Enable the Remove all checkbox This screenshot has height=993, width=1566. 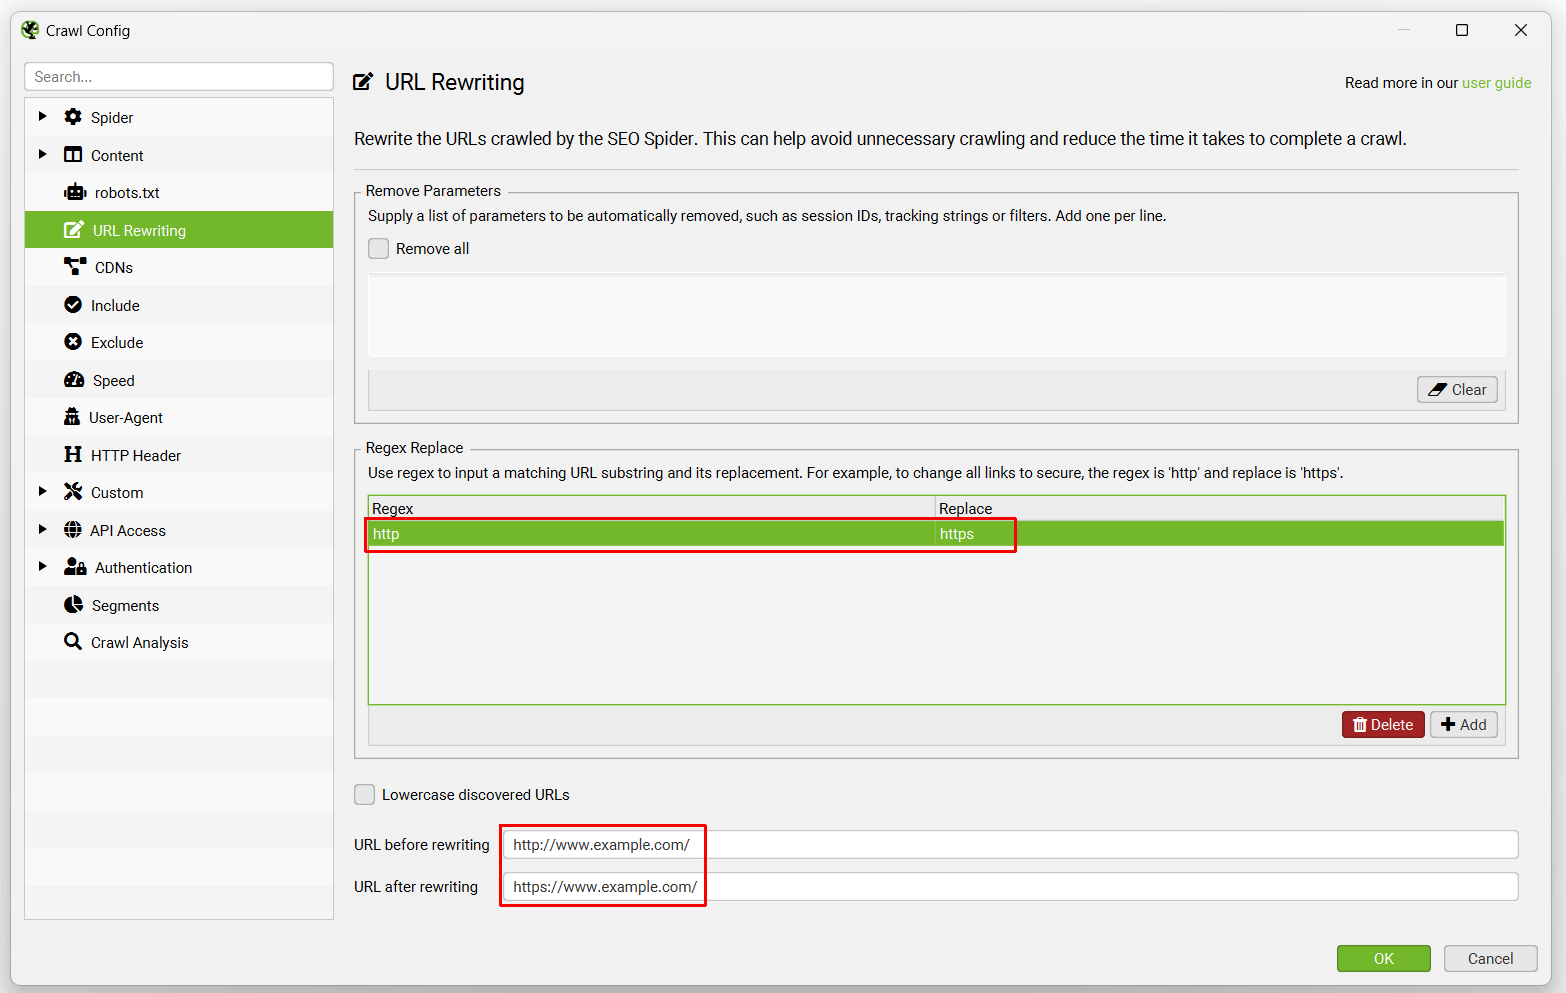click(378, 248)
